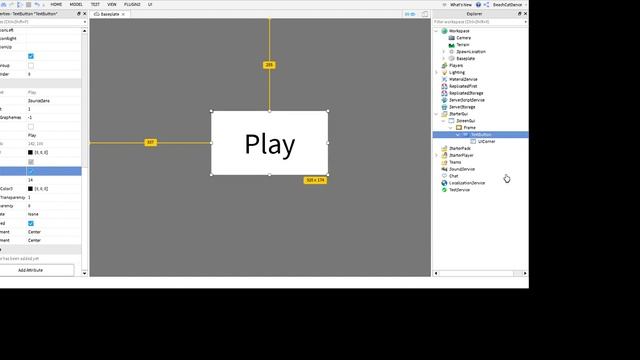The width and height of the screenshot is (640, 360).
Task: Click the MaterialService icon
Action: point(444,79)
